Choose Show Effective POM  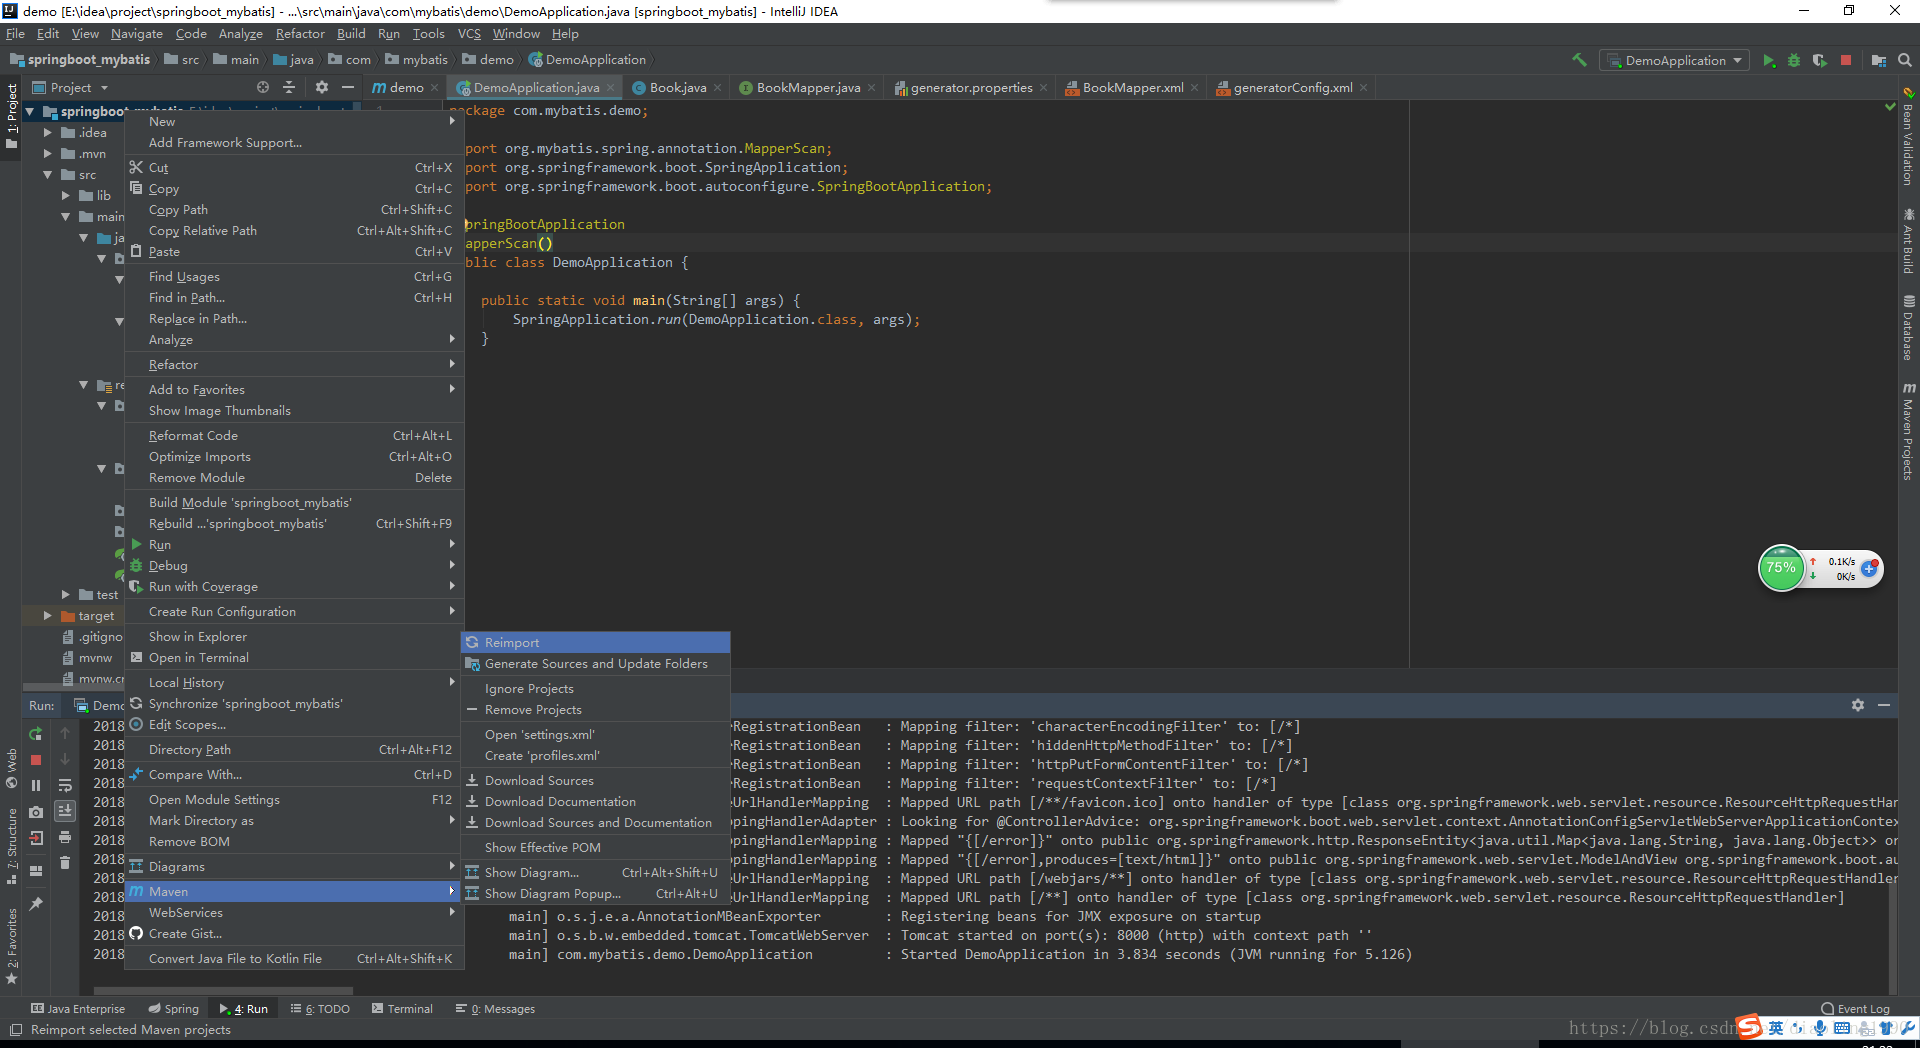pyautogui.click(x=596, y=847)
